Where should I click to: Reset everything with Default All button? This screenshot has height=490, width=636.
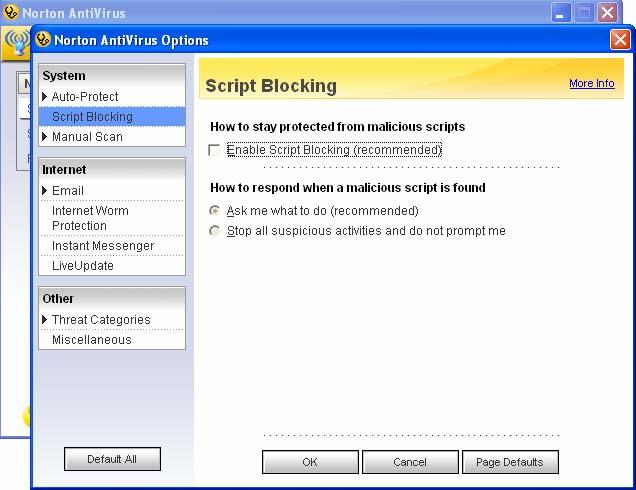tap(112, 459)
